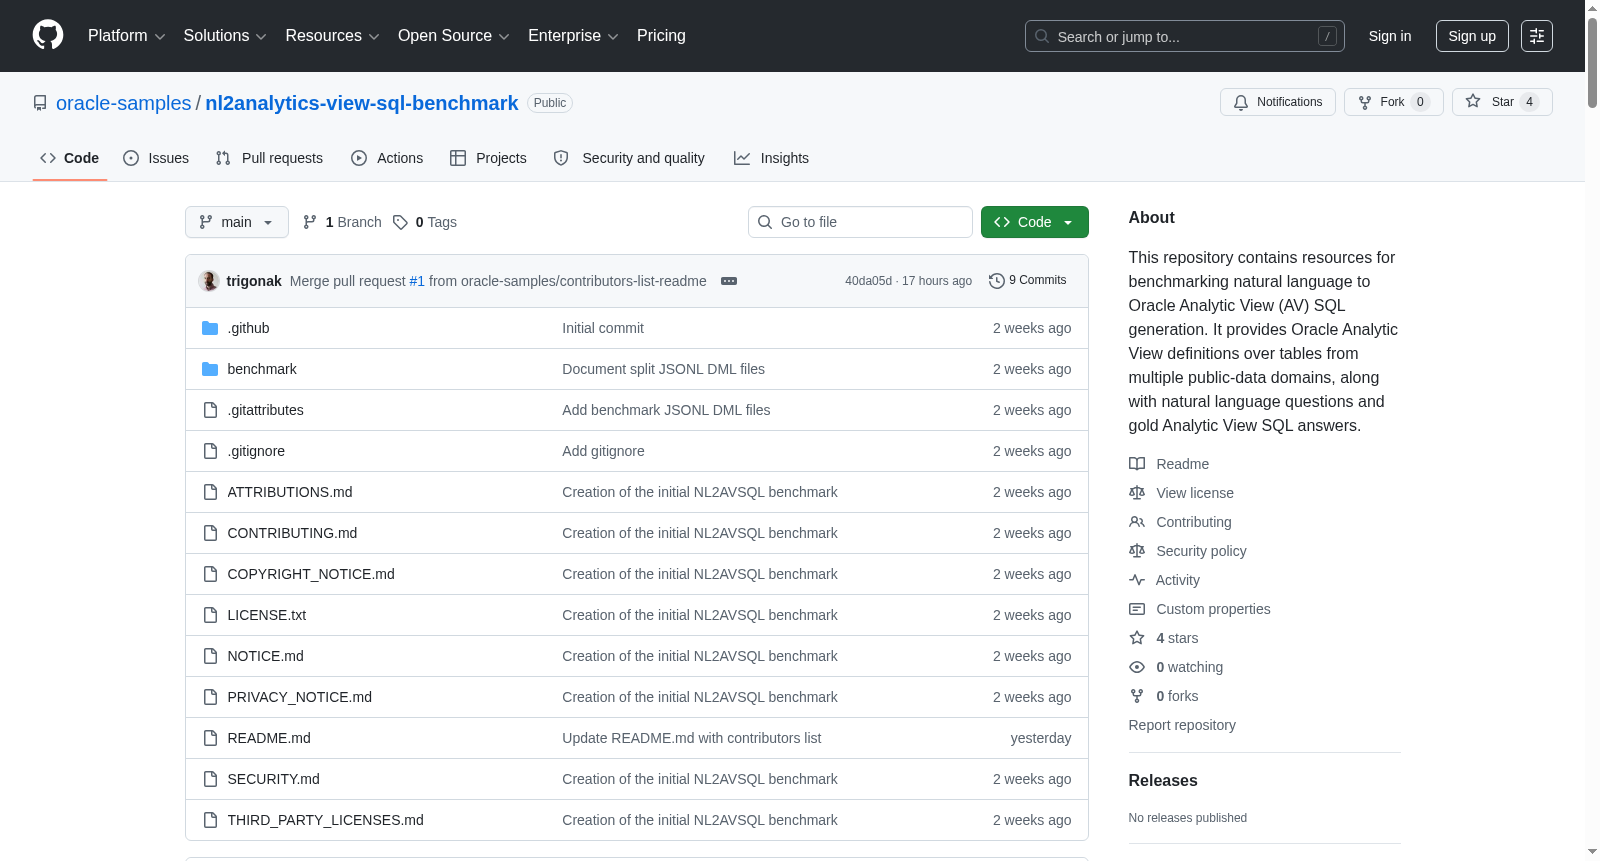
Task: Open the ATTRIBUTIONS.md file
Action: (x=290, y=492)
